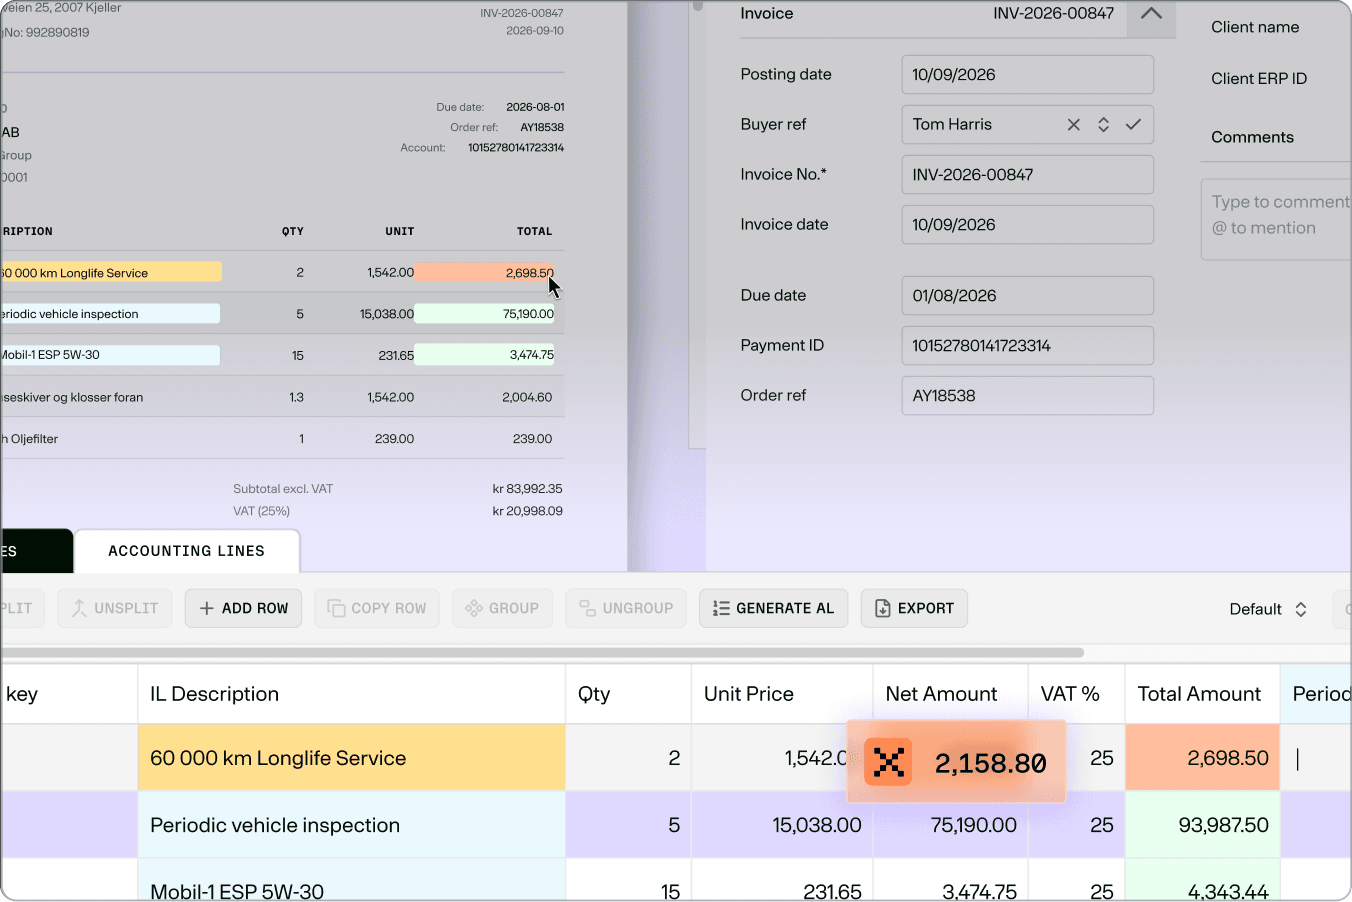Click the Total Amount column header
This screenshot has width=1352, height=902.
(x=1202, y=694)
